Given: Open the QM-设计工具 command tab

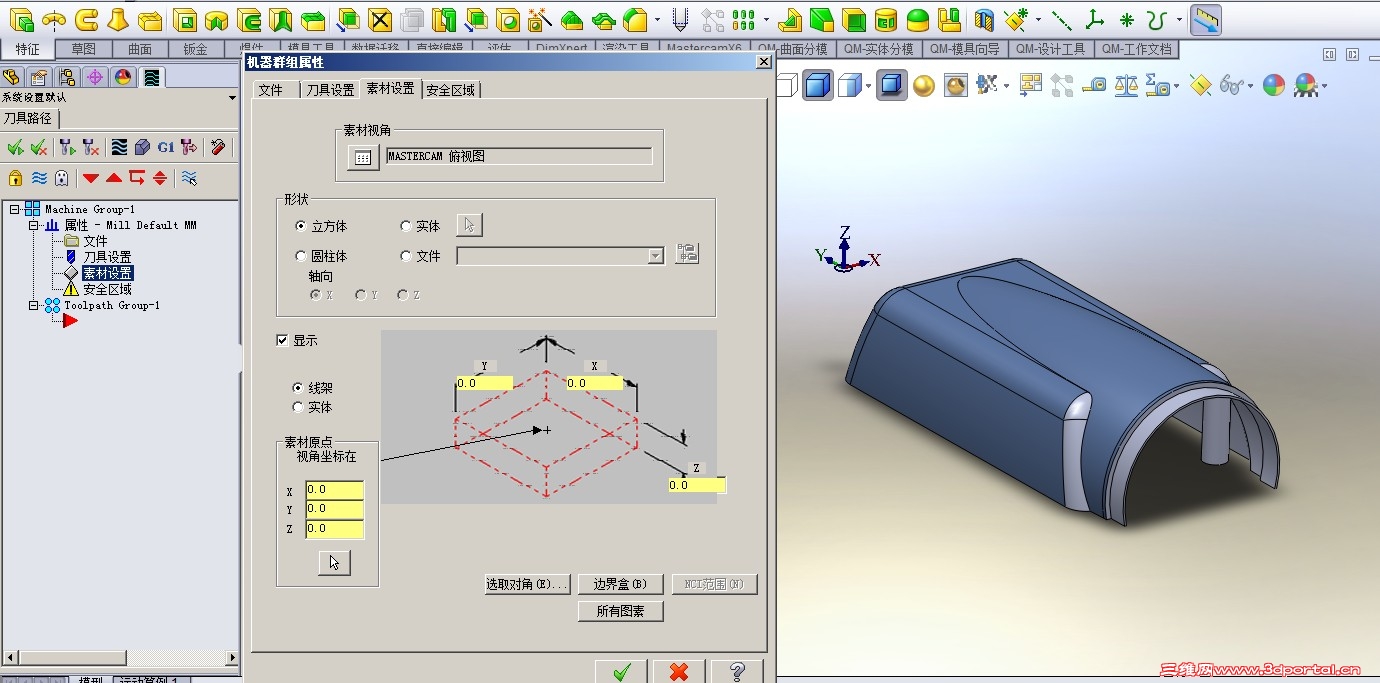Looking at the screenshot, I should tap(1049, 49).
